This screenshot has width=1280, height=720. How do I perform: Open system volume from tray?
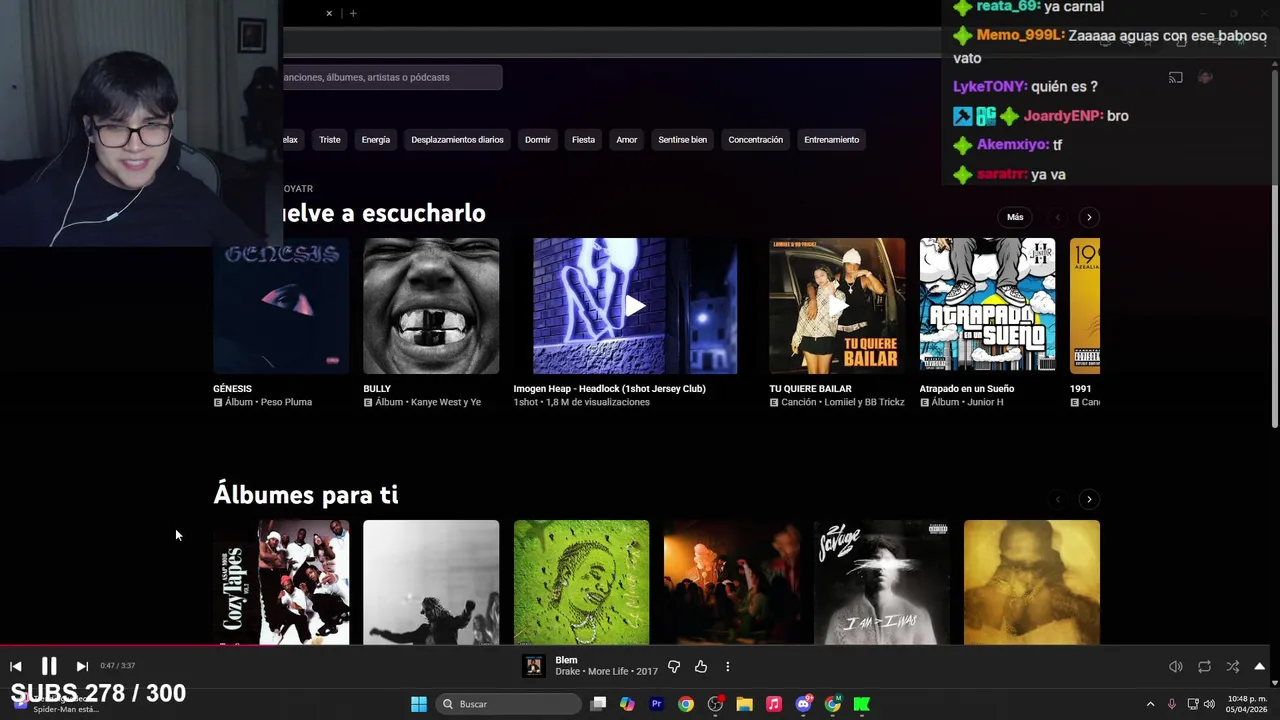click(x=1210, y=704)
